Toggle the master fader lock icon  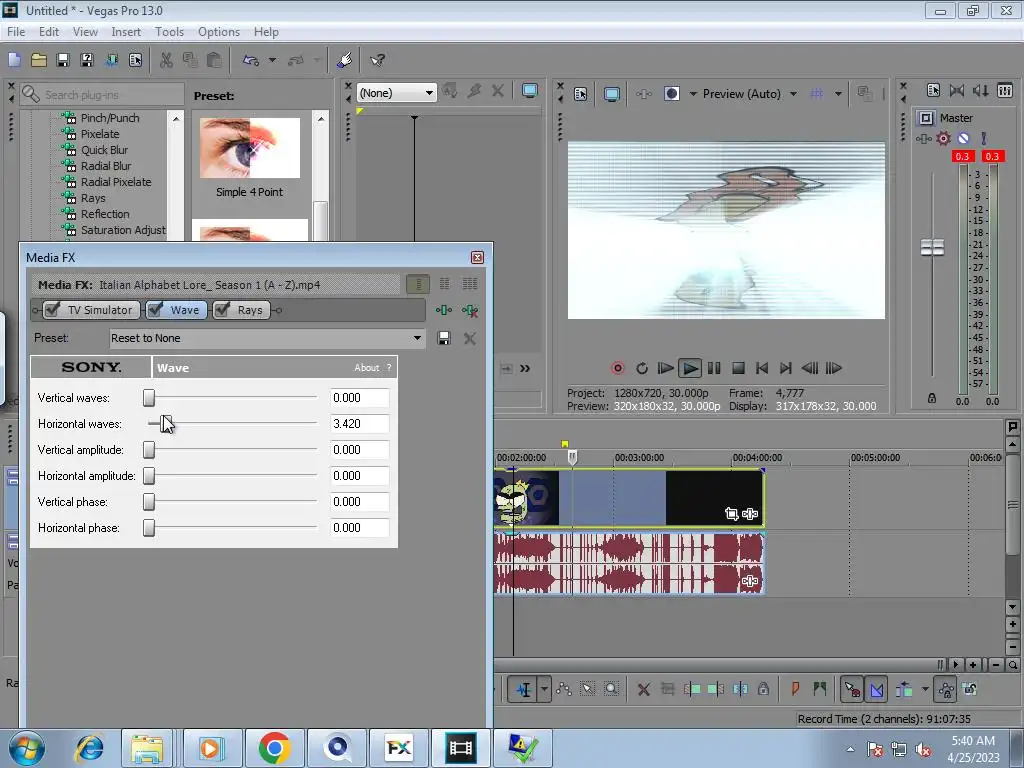coord(932,398)
